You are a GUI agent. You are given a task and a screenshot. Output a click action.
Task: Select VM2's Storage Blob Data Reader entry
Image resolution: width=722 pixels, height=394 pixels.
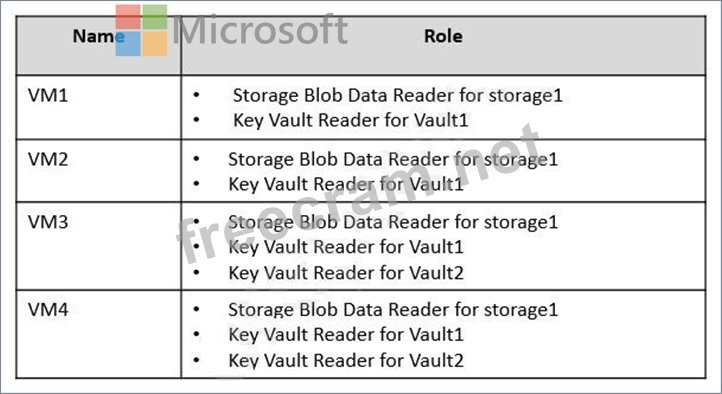[393, 159]
